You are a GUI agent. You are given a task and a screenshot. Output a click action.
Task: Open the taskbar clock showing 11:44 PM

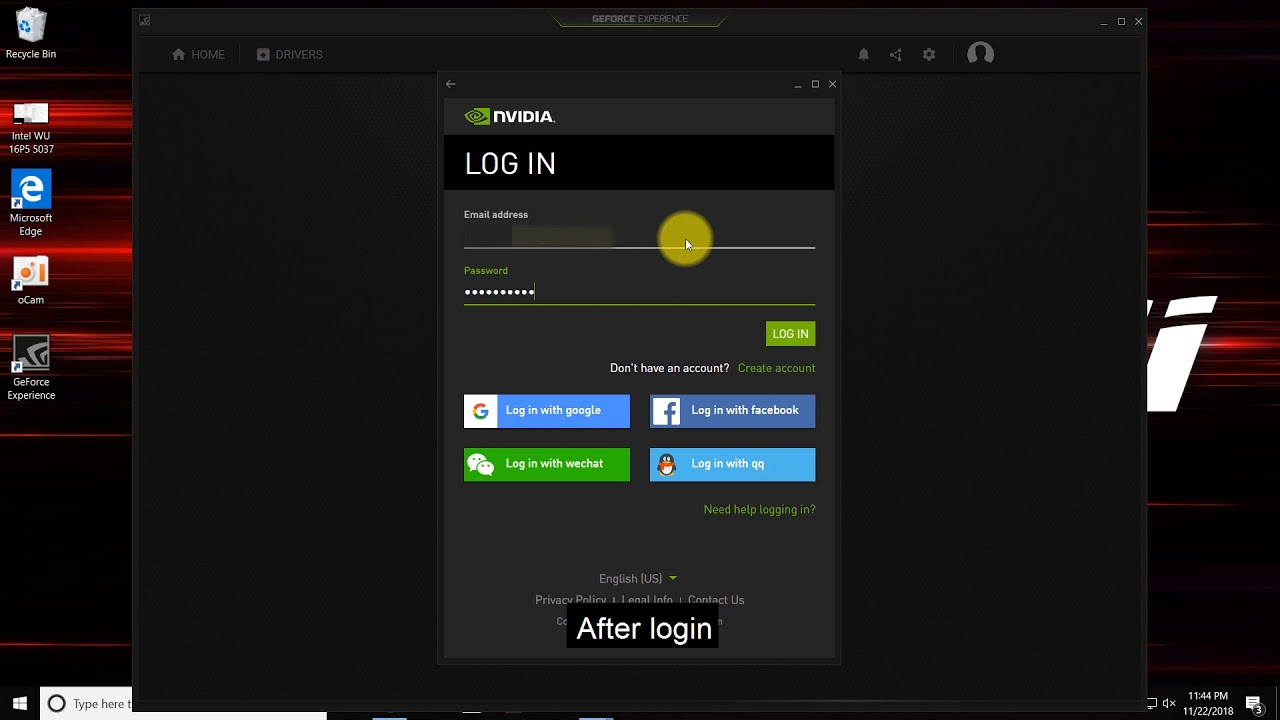pos(1208,704)
